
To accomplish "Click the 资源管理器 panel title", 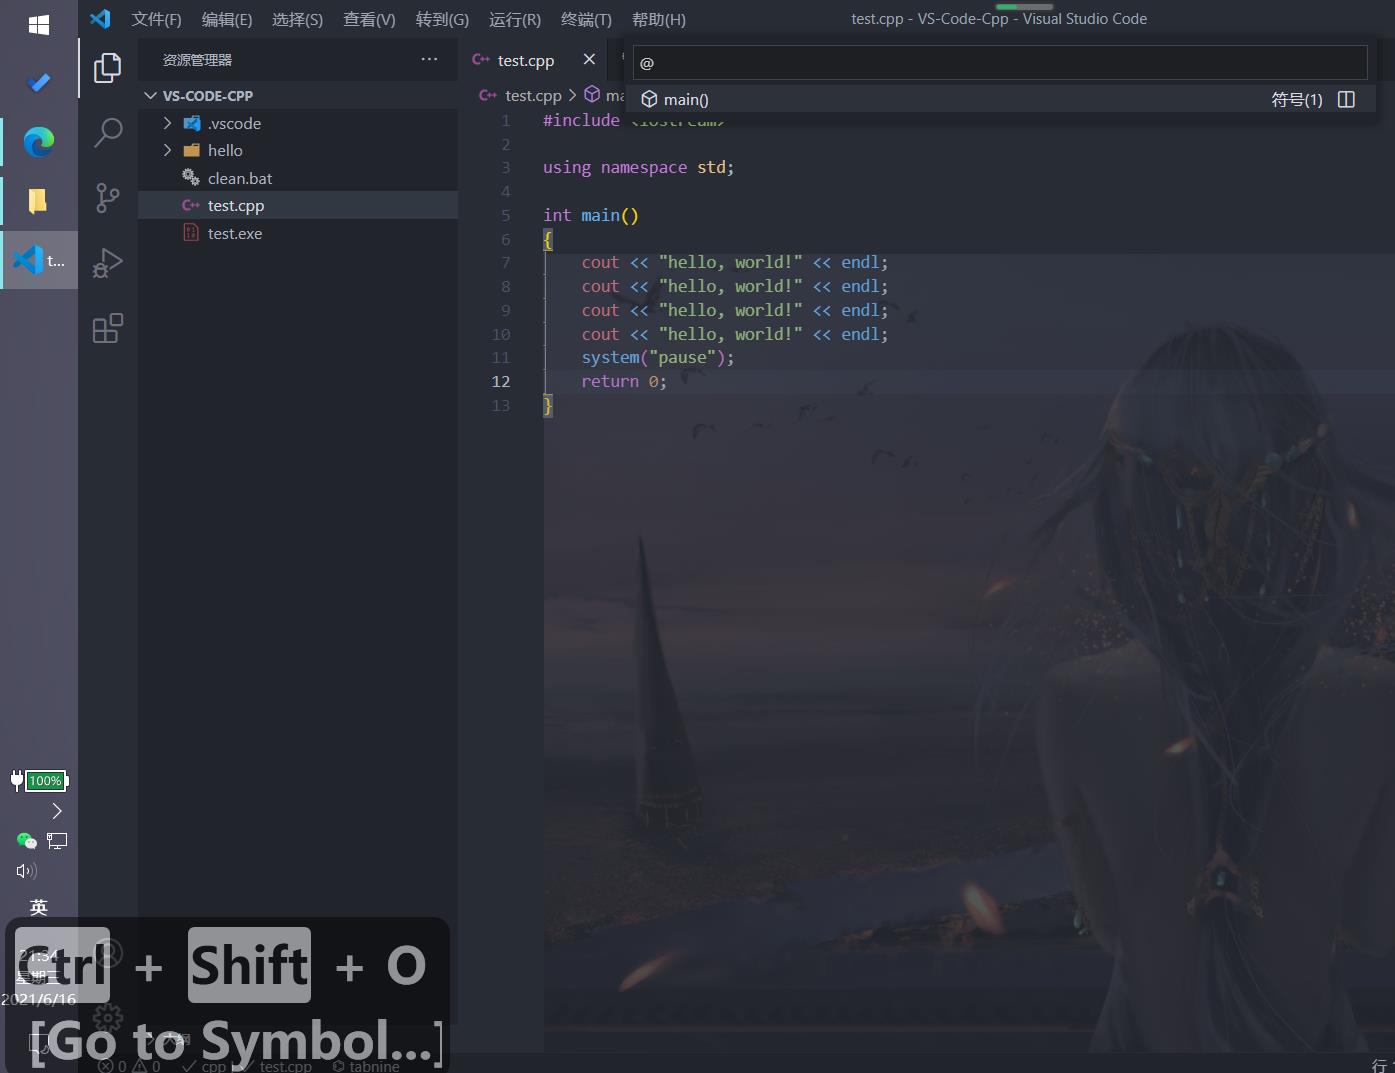I will (197, 60).
